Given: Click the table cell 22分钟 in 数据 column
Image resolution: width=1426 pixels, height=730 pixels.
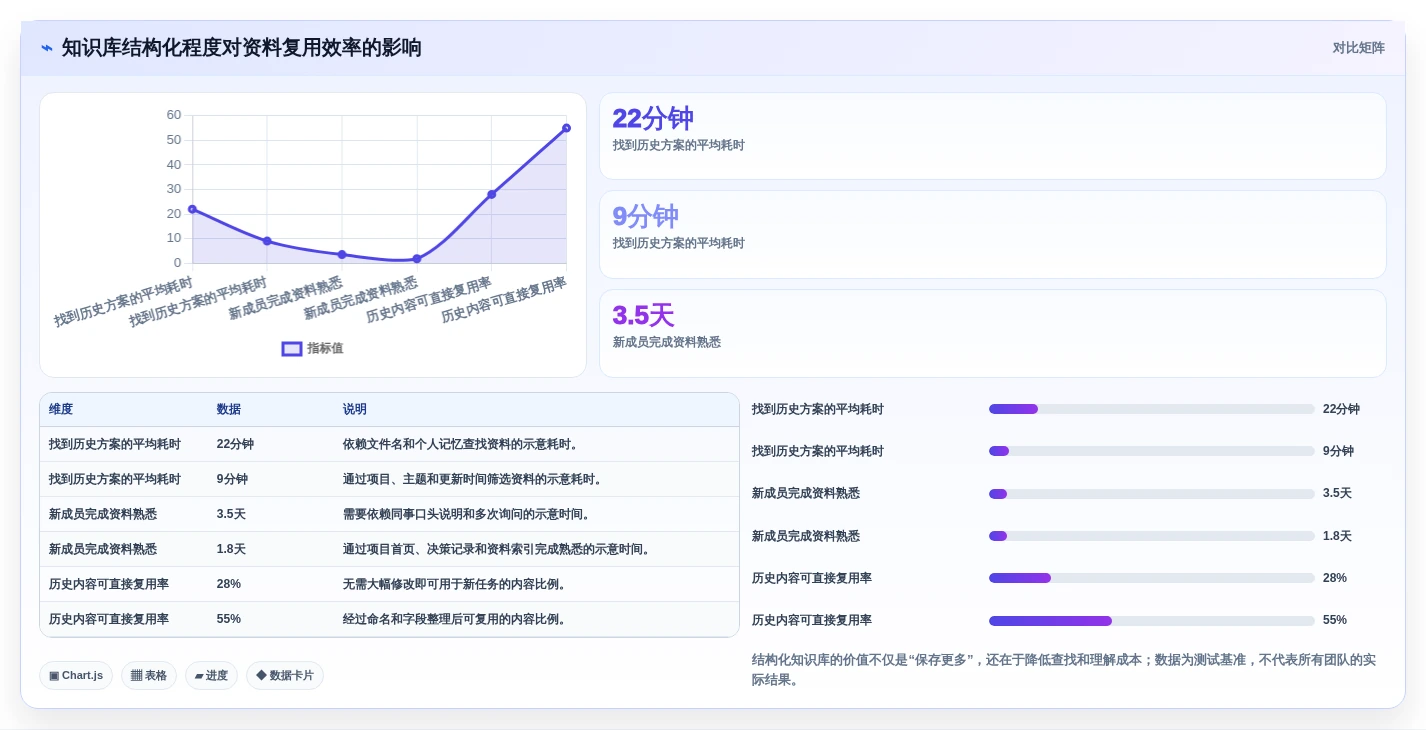Looking at the screenshot, I should click(235, 444).
